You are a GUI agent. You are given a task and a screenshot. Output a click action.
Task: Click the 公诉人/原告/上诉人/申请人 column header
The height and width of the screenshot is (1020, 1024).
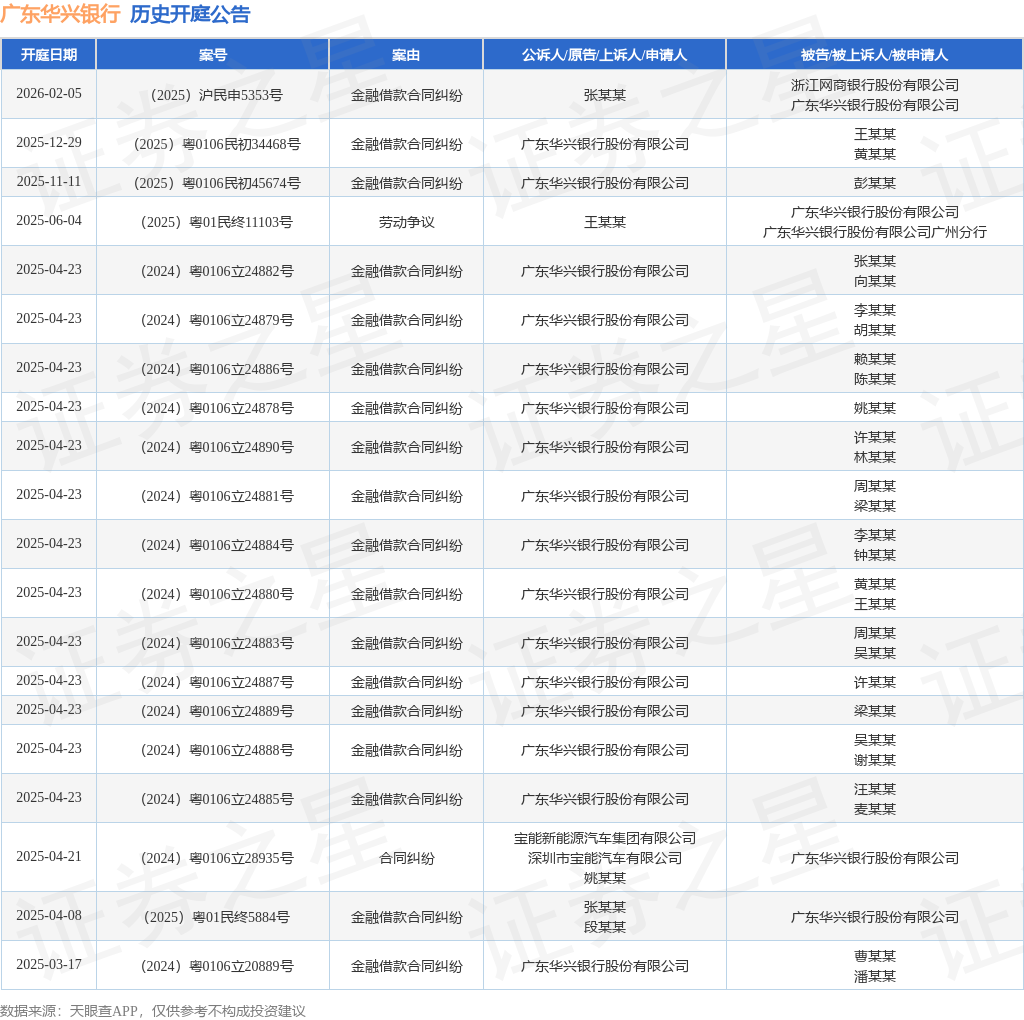[605, 55]
